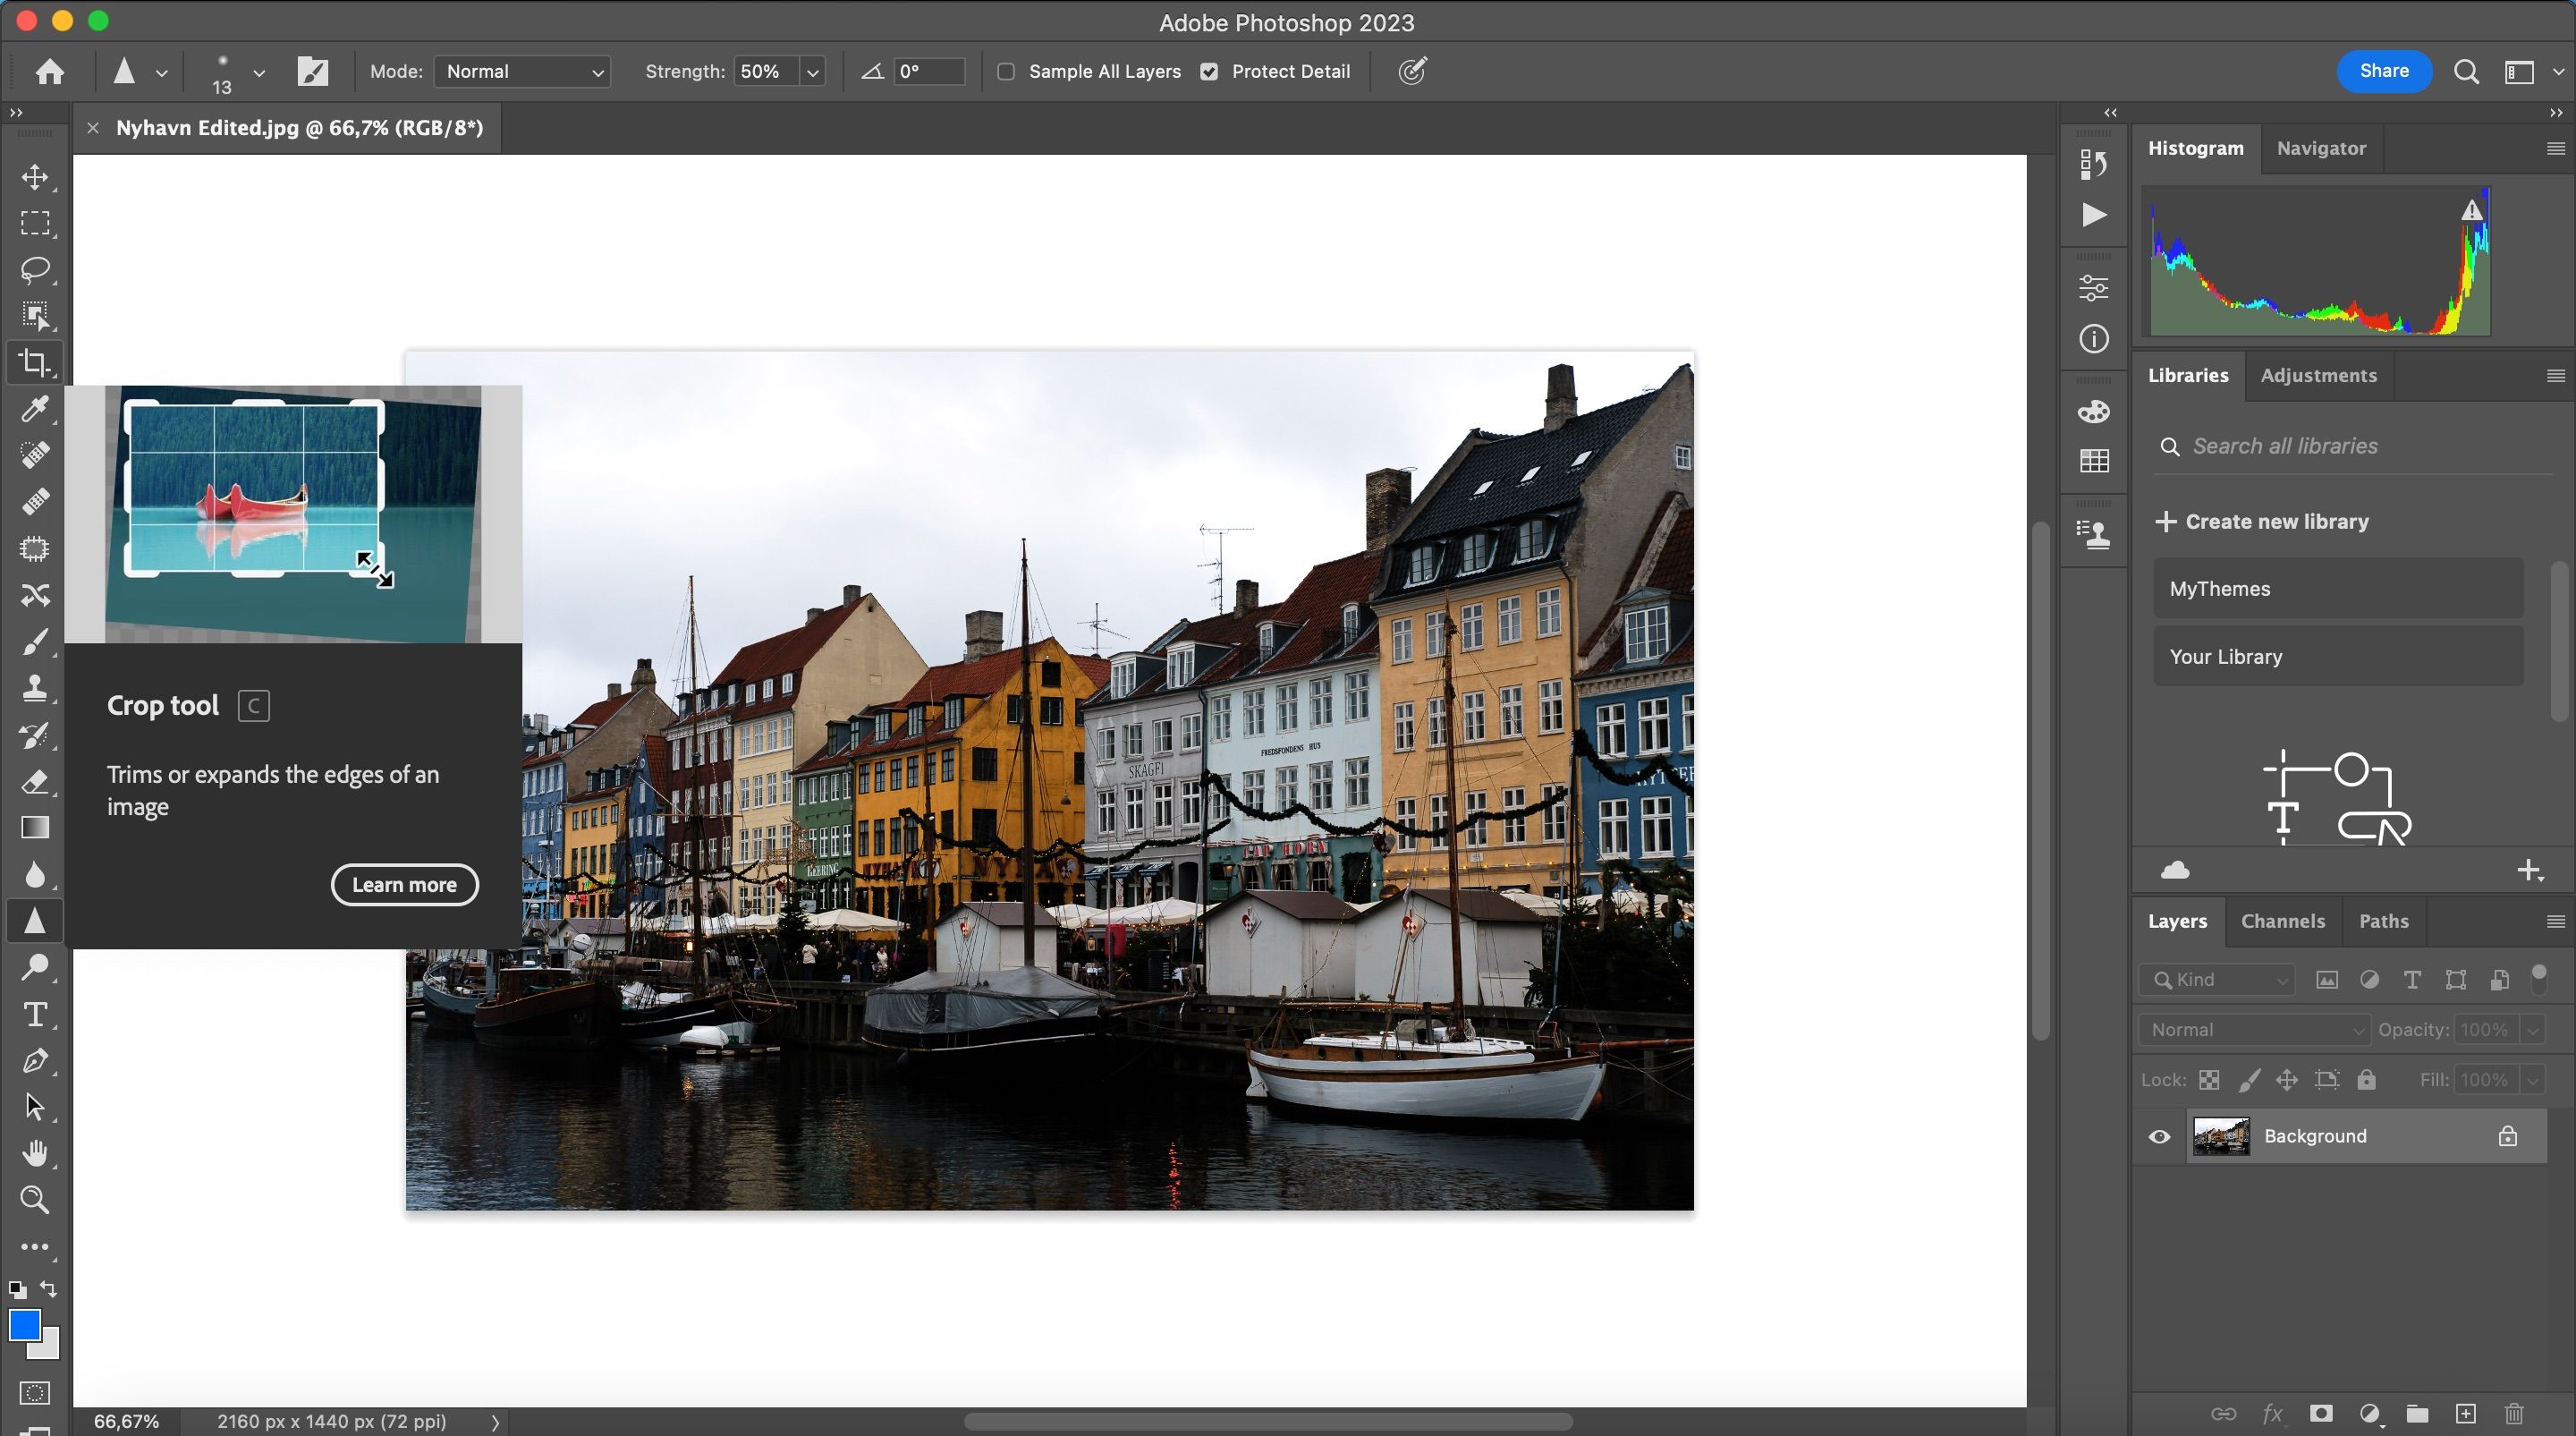2576x1436 pixels.
Task: Enable Sample All Layers
Action: tap(1007, 71)
